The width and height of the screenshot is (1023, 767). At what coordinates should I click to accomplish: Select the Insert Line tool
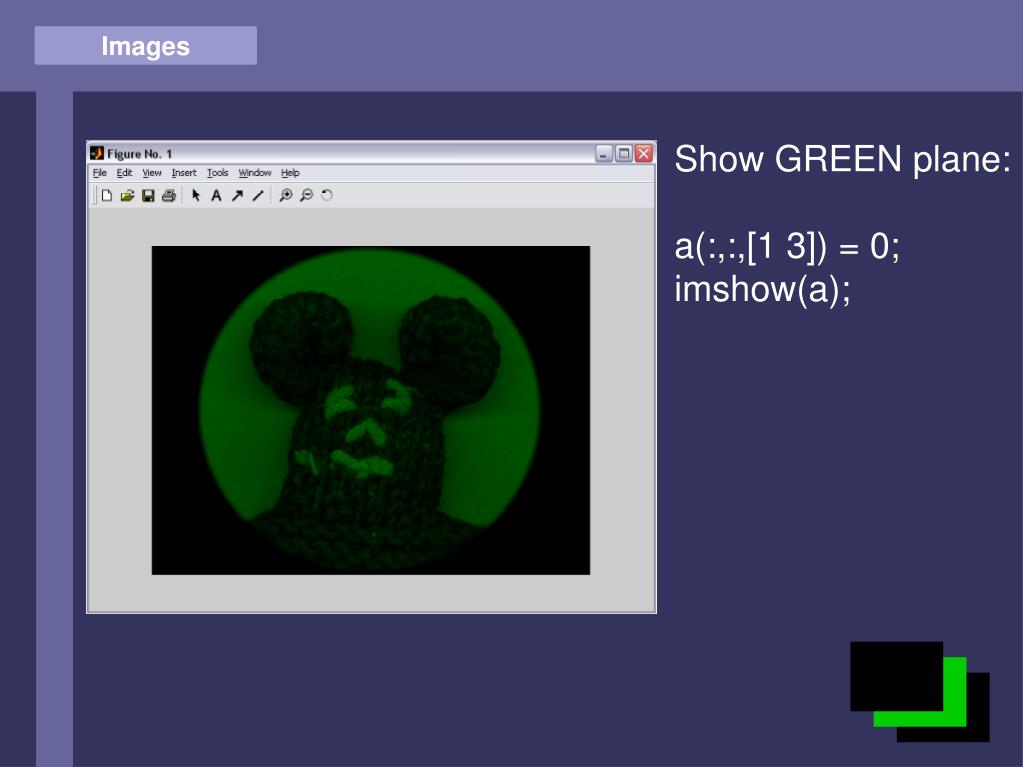(x=258, y=195)
